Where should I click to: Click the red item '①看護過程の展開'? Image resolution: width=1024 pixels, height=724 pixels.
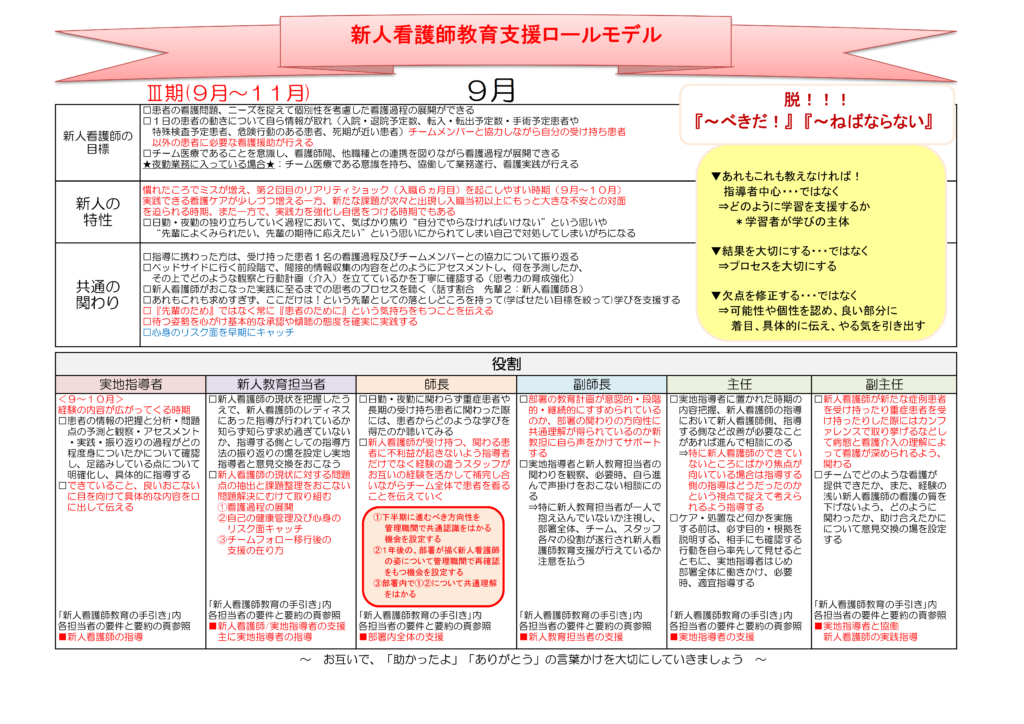point(255,507)
